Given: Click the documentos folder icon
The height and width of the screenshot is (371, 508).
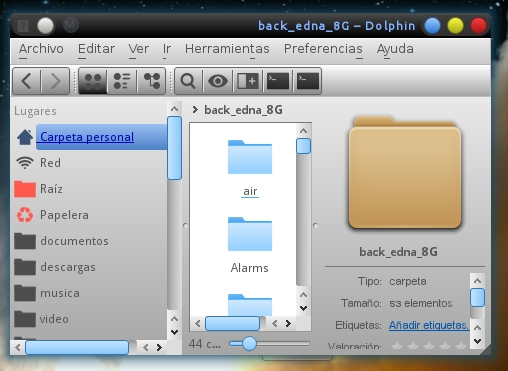Looking at the screenshot, I should click(x=25, y=241).
